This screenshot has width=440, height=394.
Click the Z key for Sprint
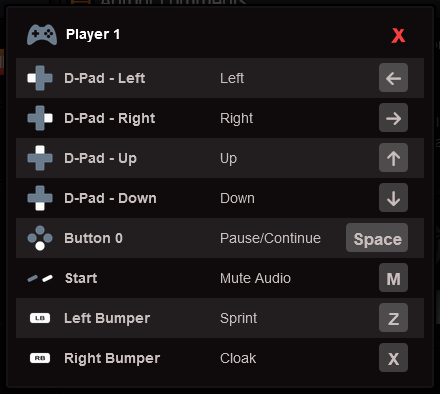pos(393,318)
